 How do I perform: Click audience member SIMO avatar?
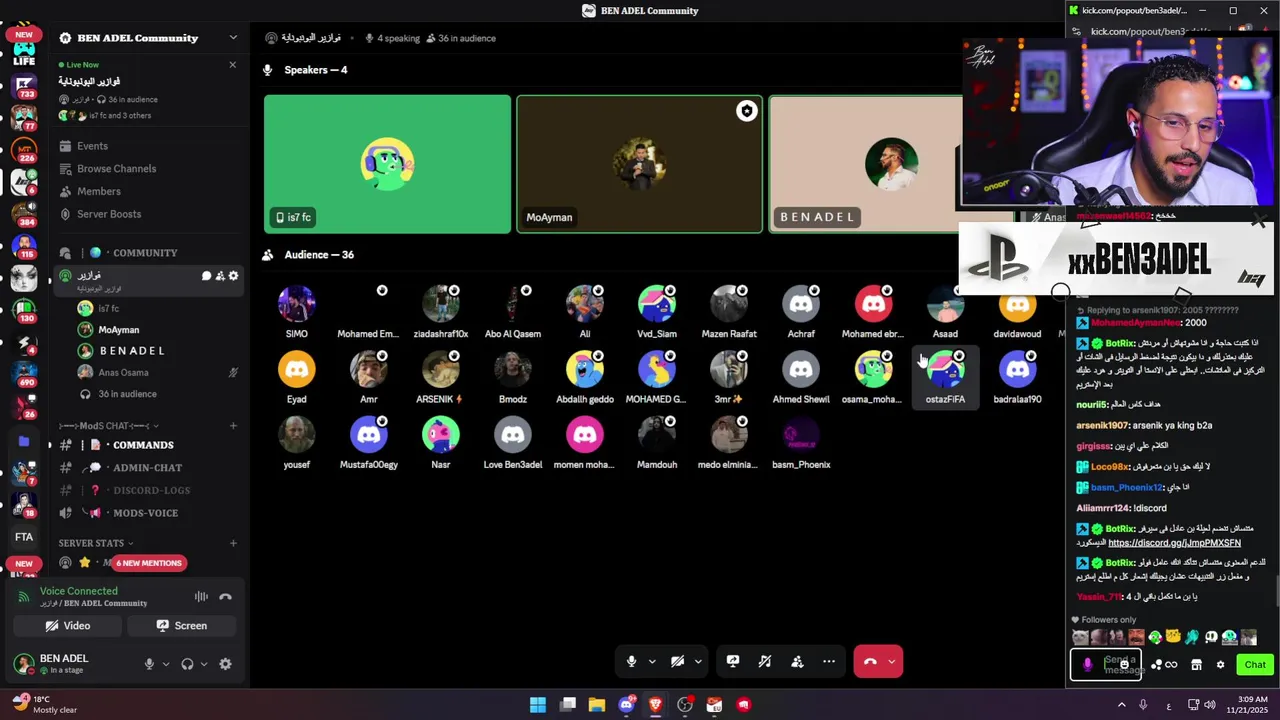pyautogui.click(x=297, y=304)
